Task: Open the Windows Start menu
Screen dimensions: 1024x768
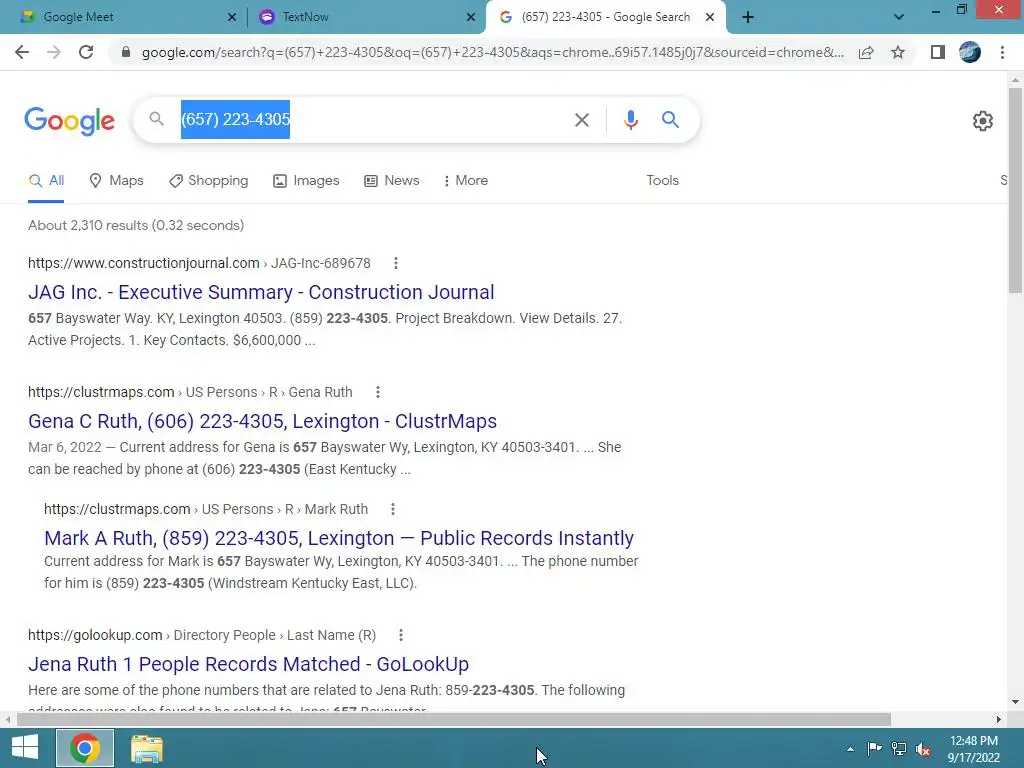Action: click(25, 748)
